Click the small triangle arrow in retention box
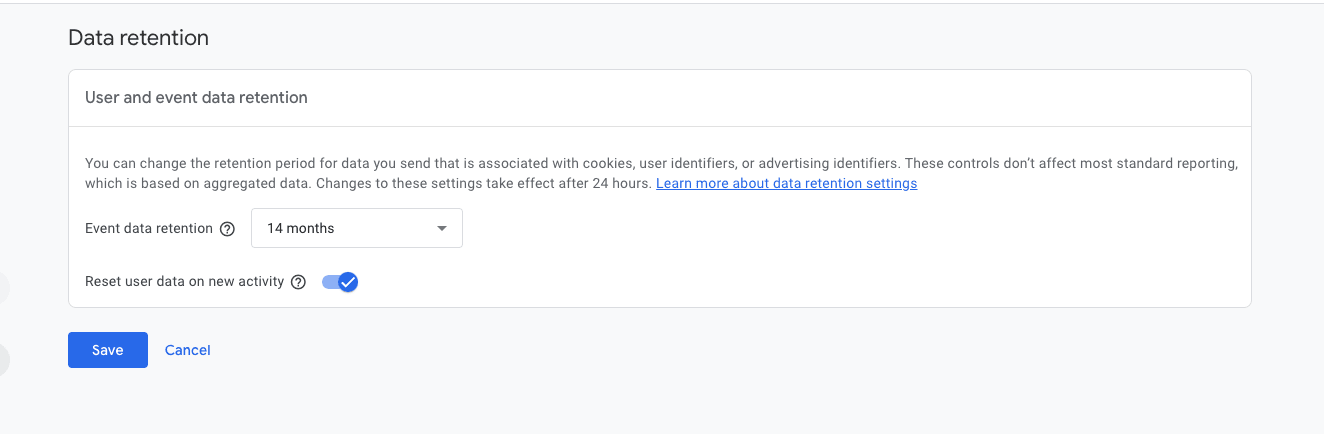This screenshot has height=434, width=1324. coord(442,229)
